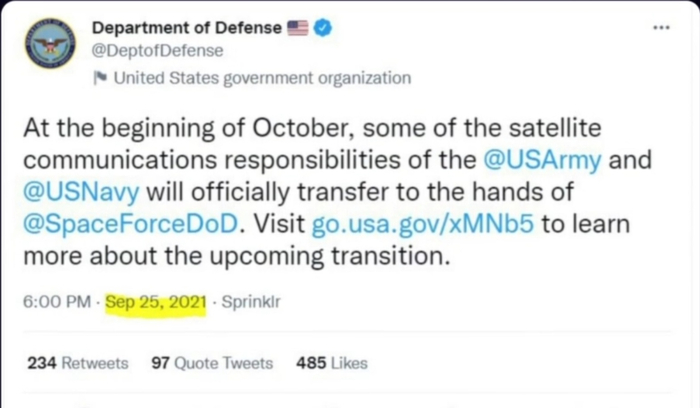
Task: Open the more options three-dot menu
Action: [x=661, y=27]
